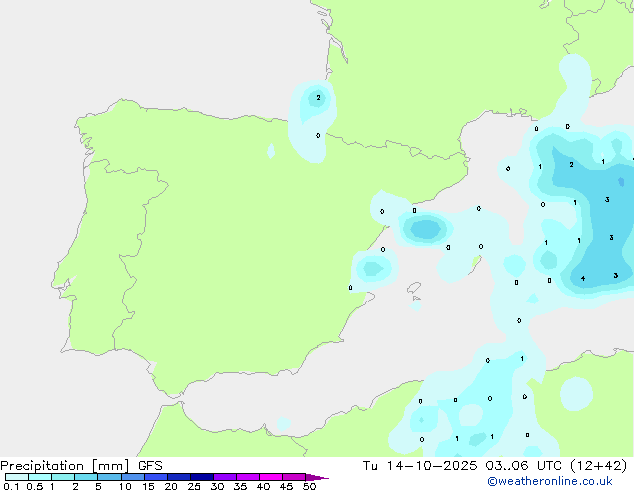Viewport: 634px width, 490px height.
Task: Select the '50' legend label
Action: click(x=309, y=486)
